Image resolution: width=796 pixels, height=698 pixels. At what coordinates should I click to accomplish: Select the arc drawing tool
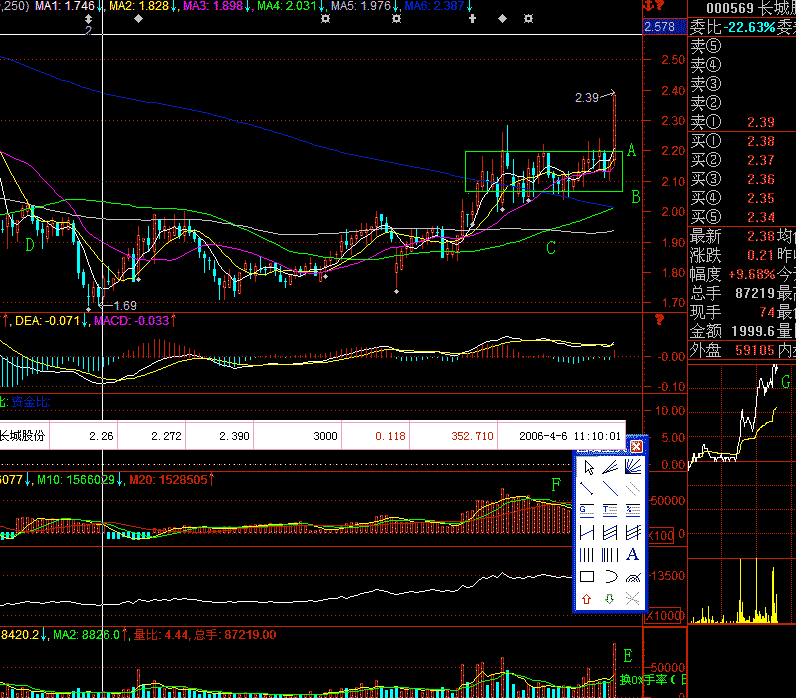point(610,576)
